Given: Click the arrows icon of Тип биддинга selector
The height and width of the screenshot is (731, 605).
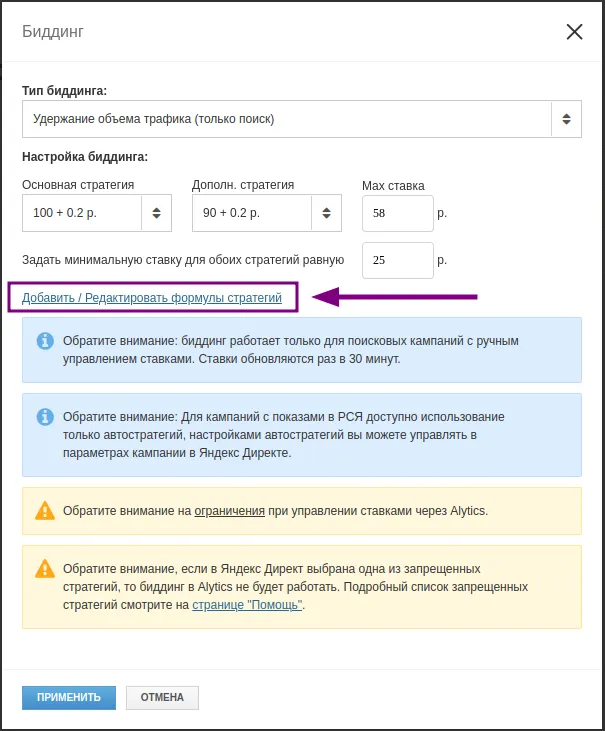Looking at the screenshot, I should (566, 119).
